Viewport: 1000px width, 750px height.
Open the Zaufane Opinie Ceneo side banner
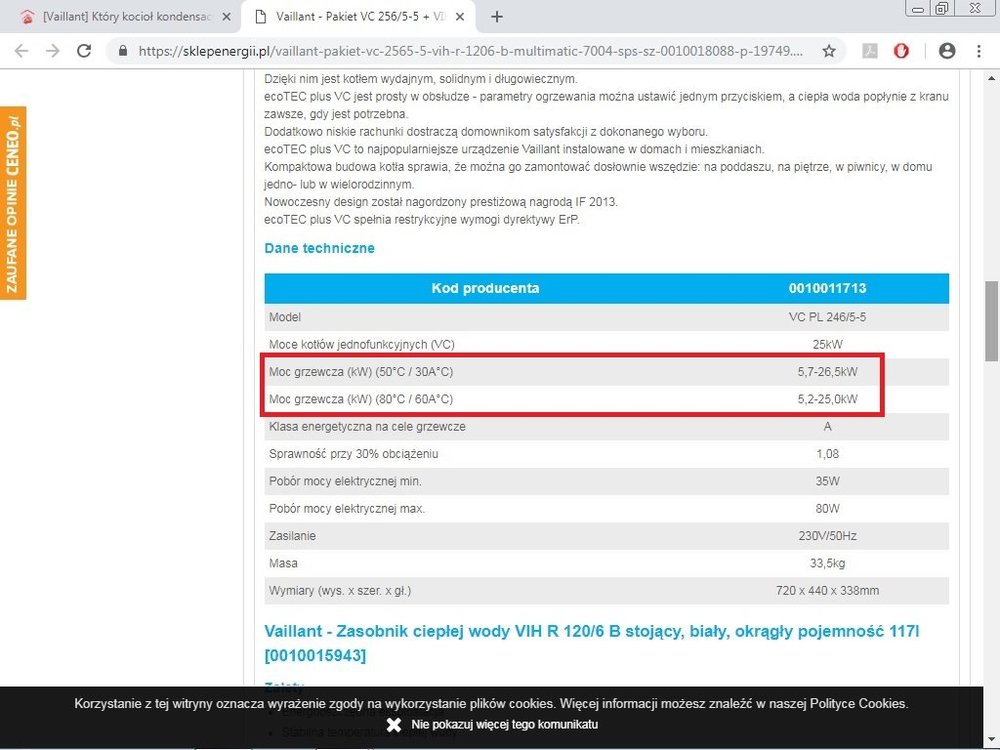coord(13,203)
